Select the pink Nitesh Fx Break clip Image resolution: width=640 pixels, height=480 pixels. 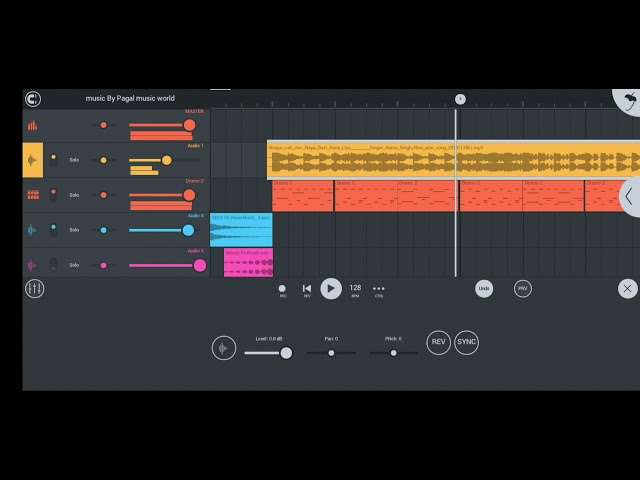click(x=248, y=262)
